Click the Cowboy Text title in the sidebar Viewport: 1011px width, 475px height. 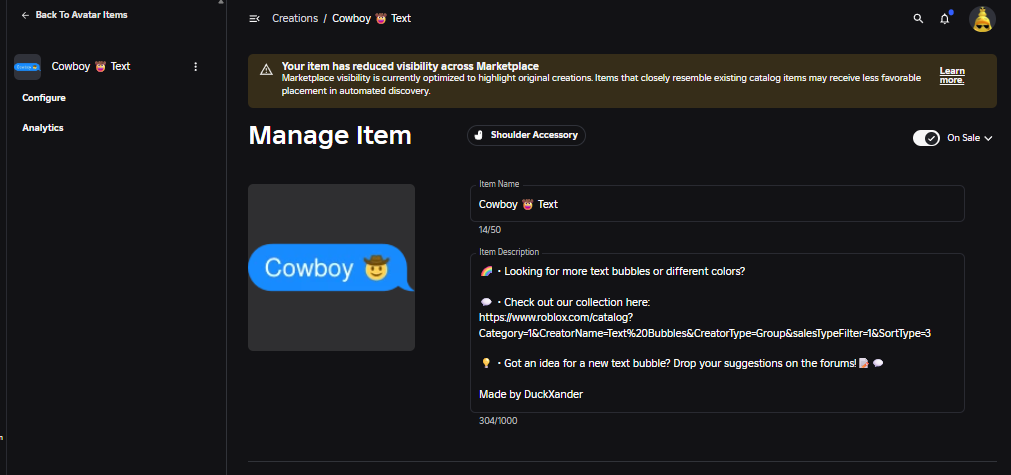pos(91,66)
